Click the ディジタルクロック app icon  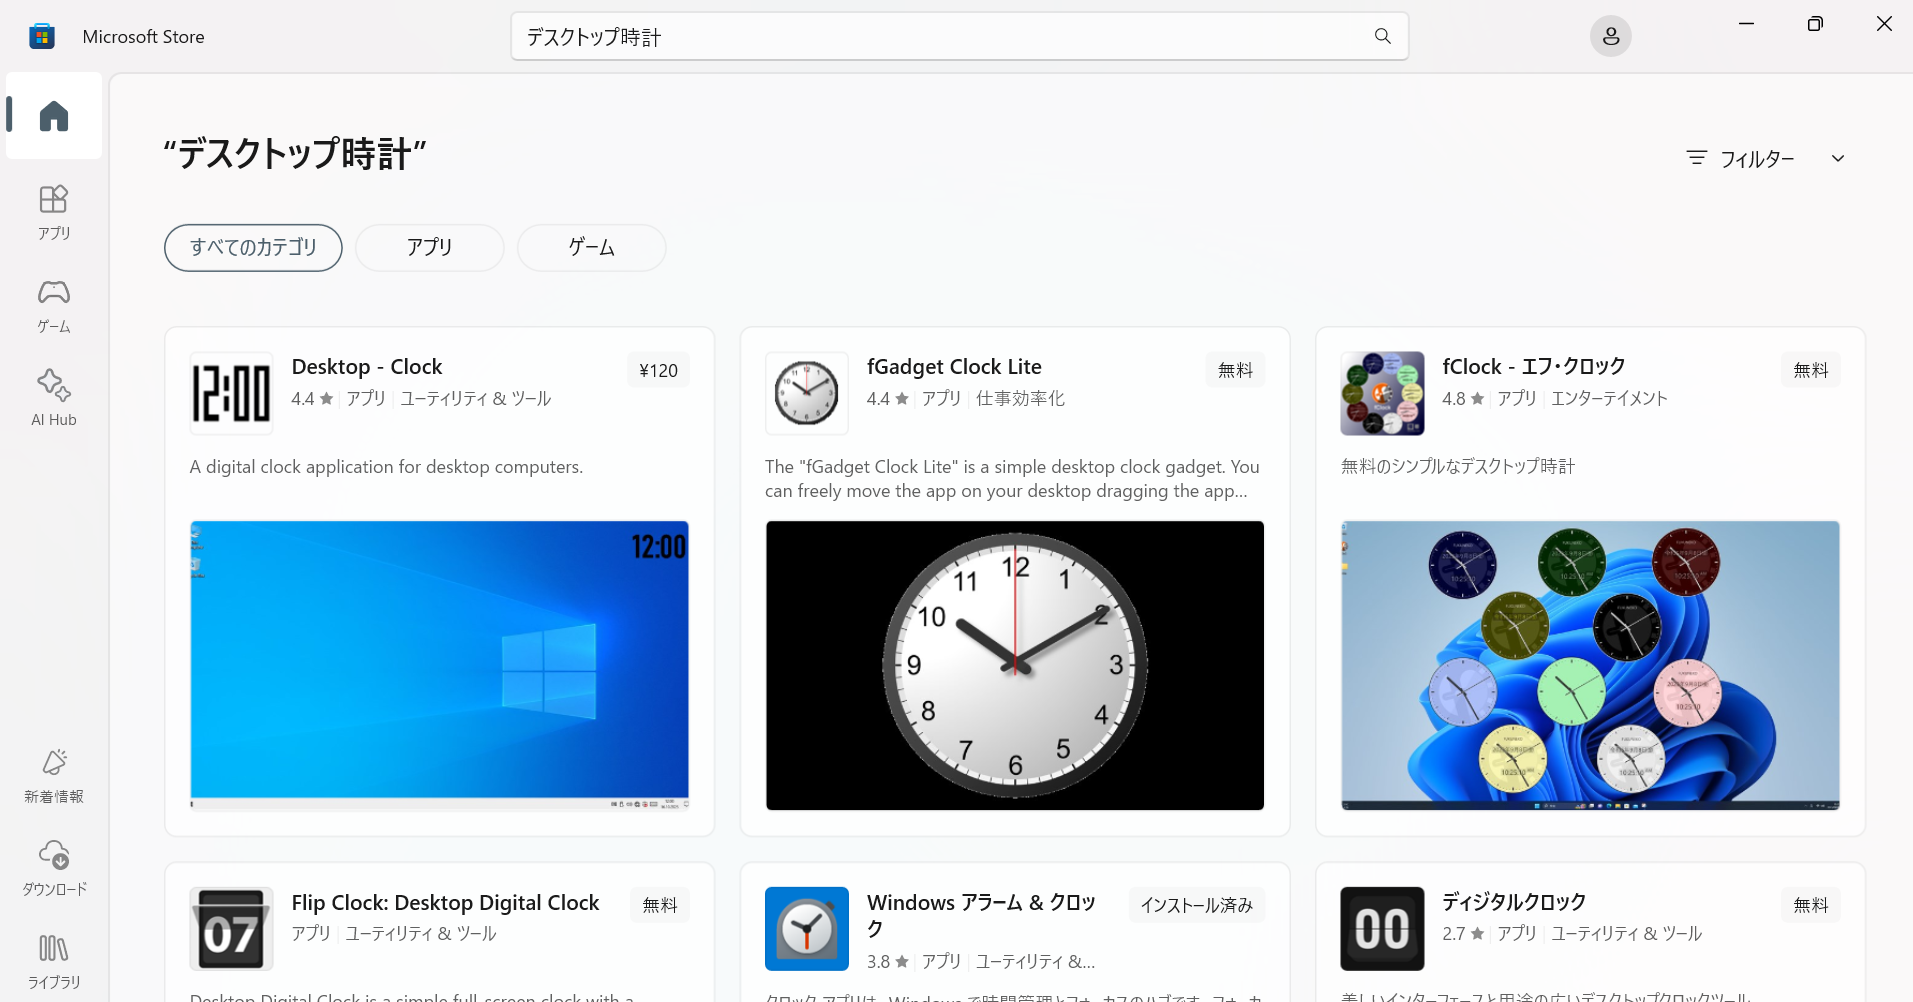pos(1381,929)
